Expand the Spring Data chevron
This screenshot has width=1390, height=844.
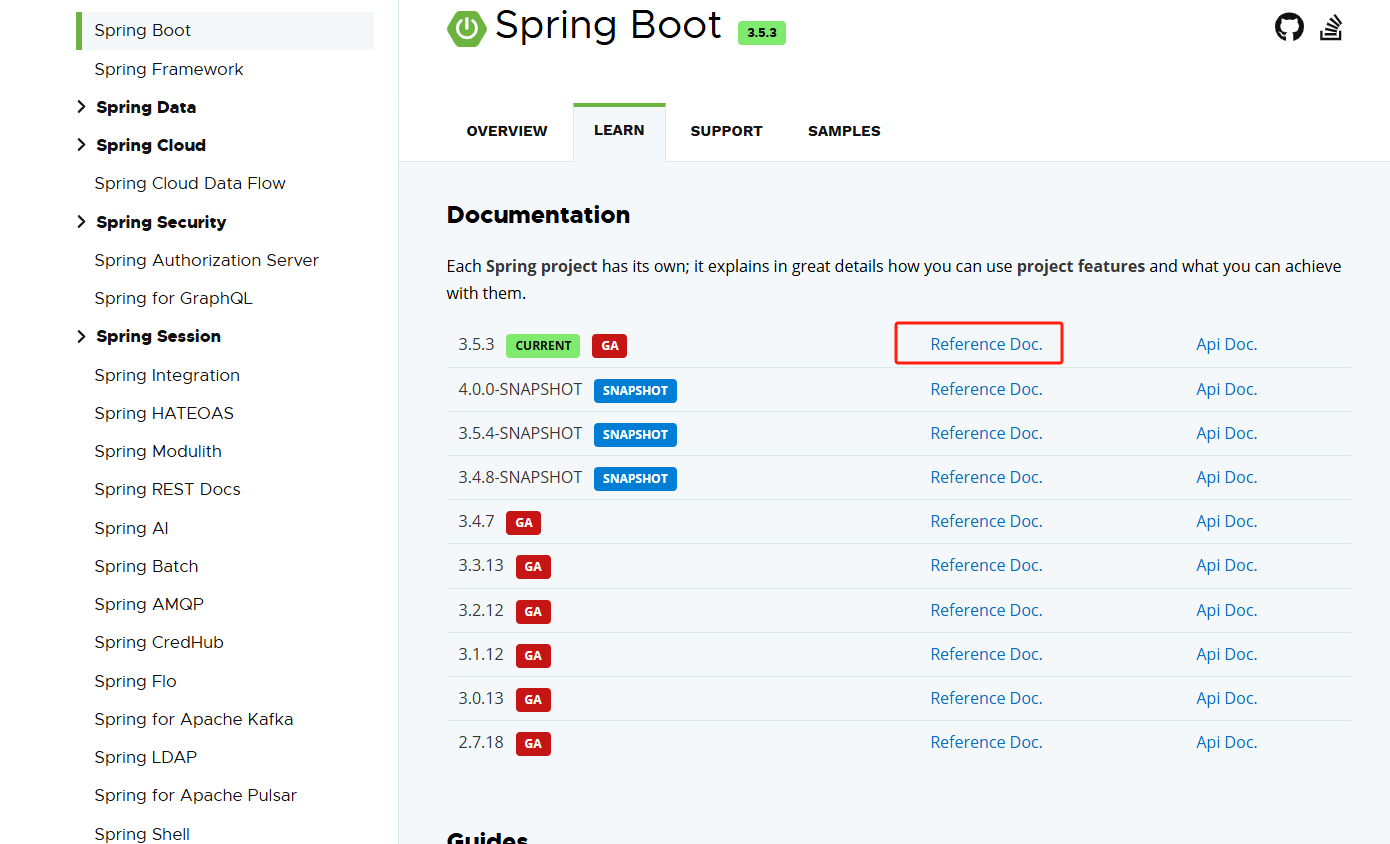(81, 107)
